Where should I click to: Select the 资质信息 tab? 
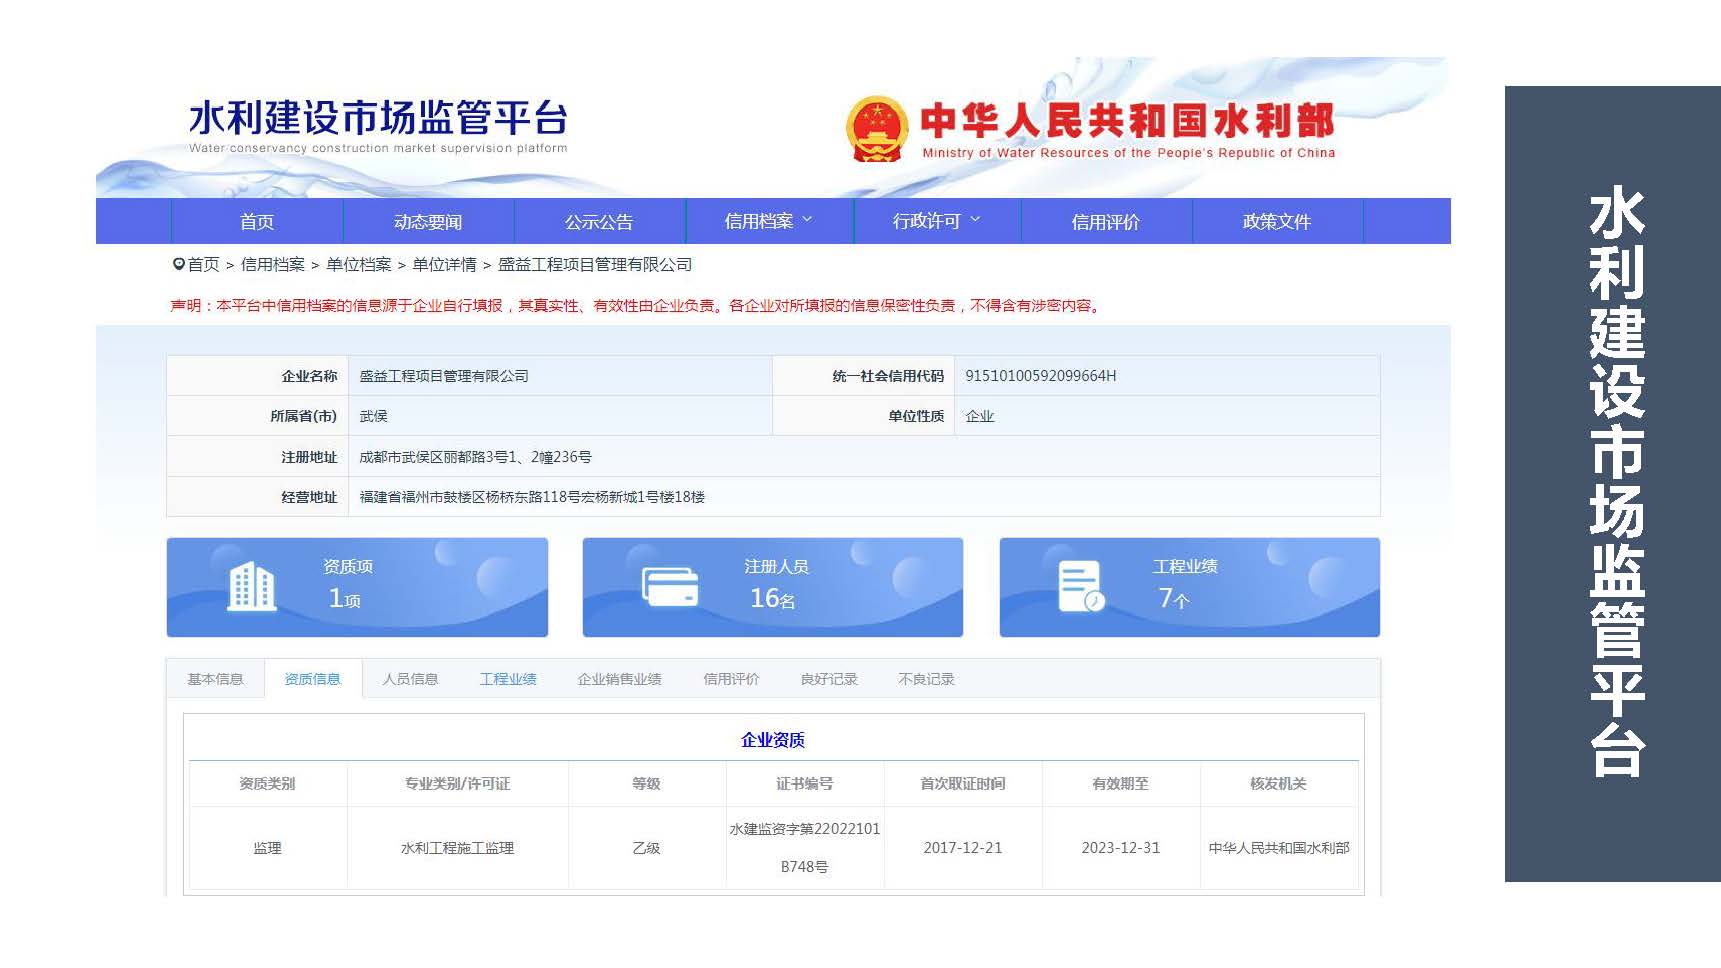pos(313,679)
